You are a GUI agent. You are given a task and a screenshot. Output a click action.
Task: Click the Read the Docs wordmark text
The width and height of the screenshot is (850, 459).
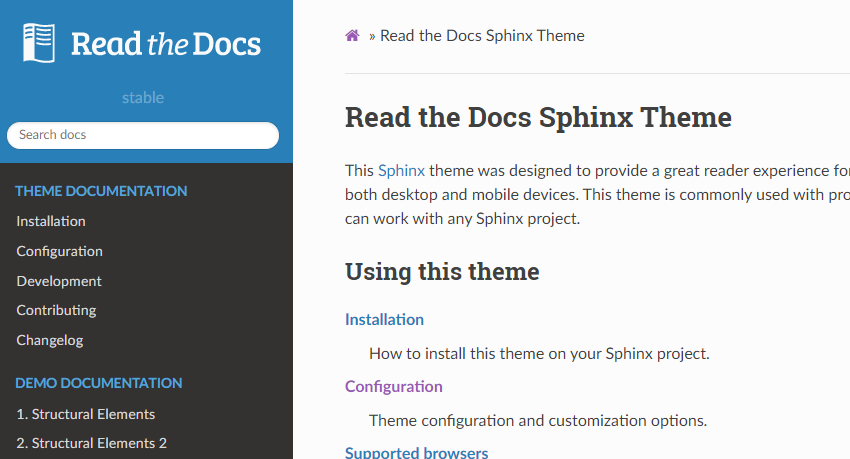[166, 44]
